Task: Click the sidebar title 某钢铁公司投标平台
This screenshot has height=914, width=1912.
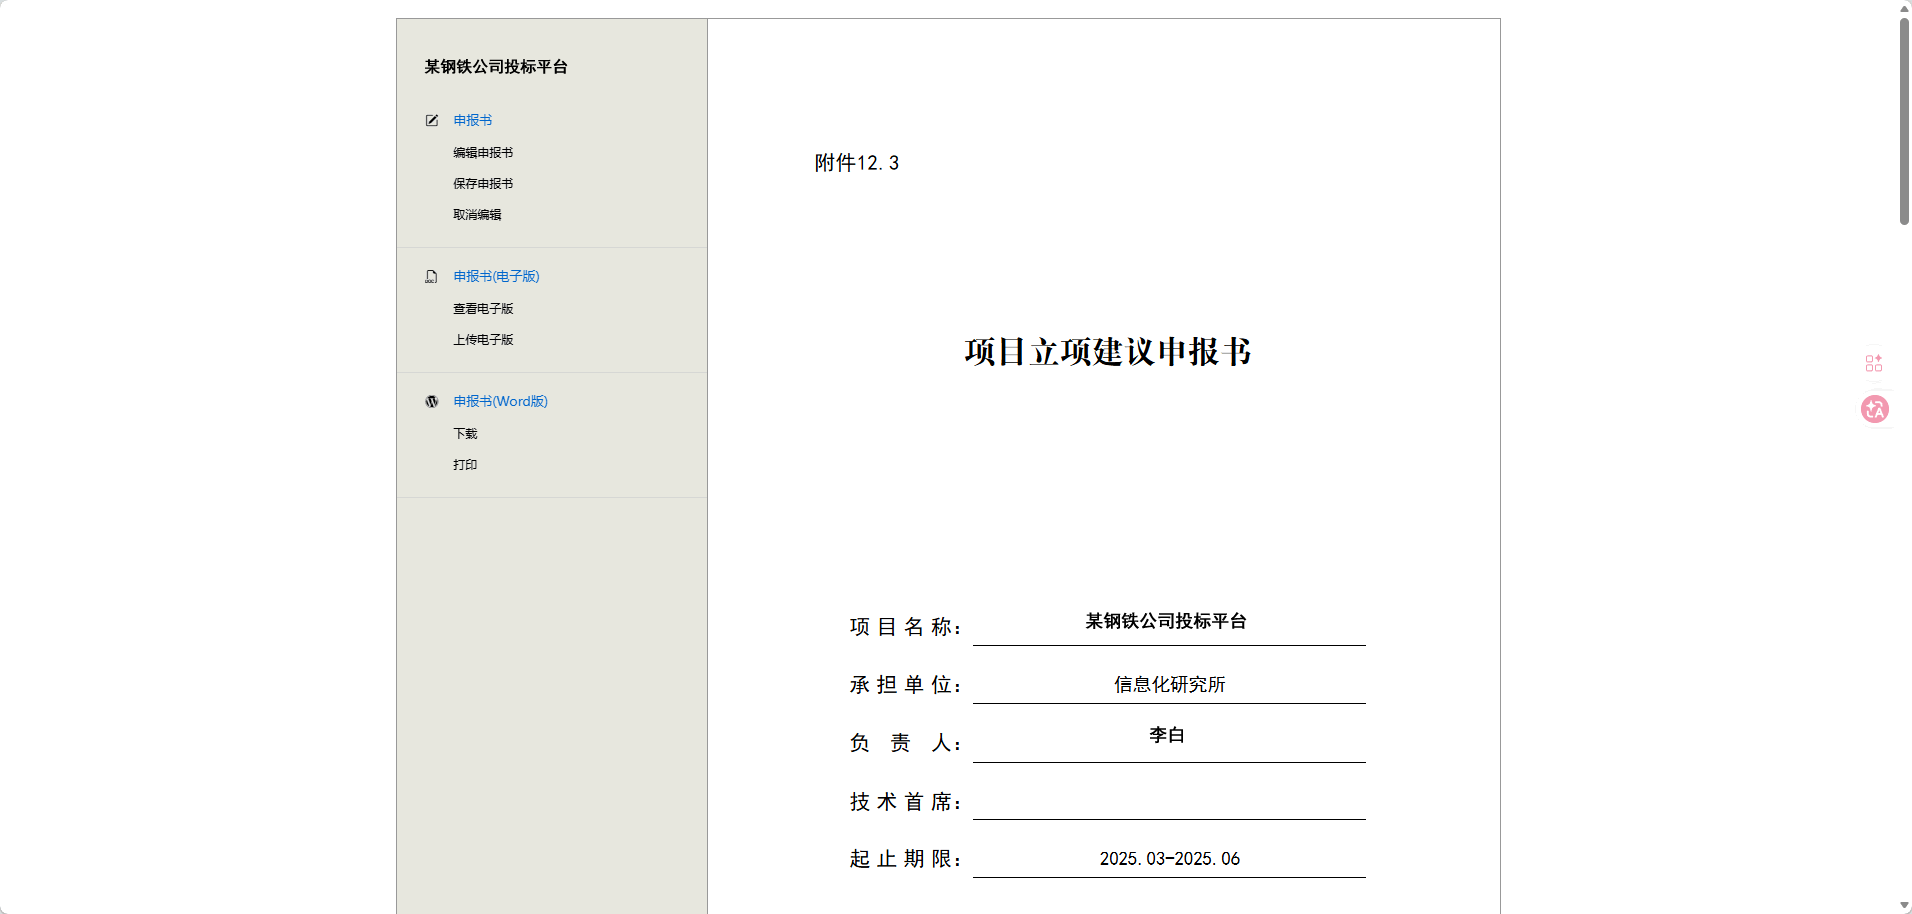Action: pyautogui.click(x=496, y=67)
